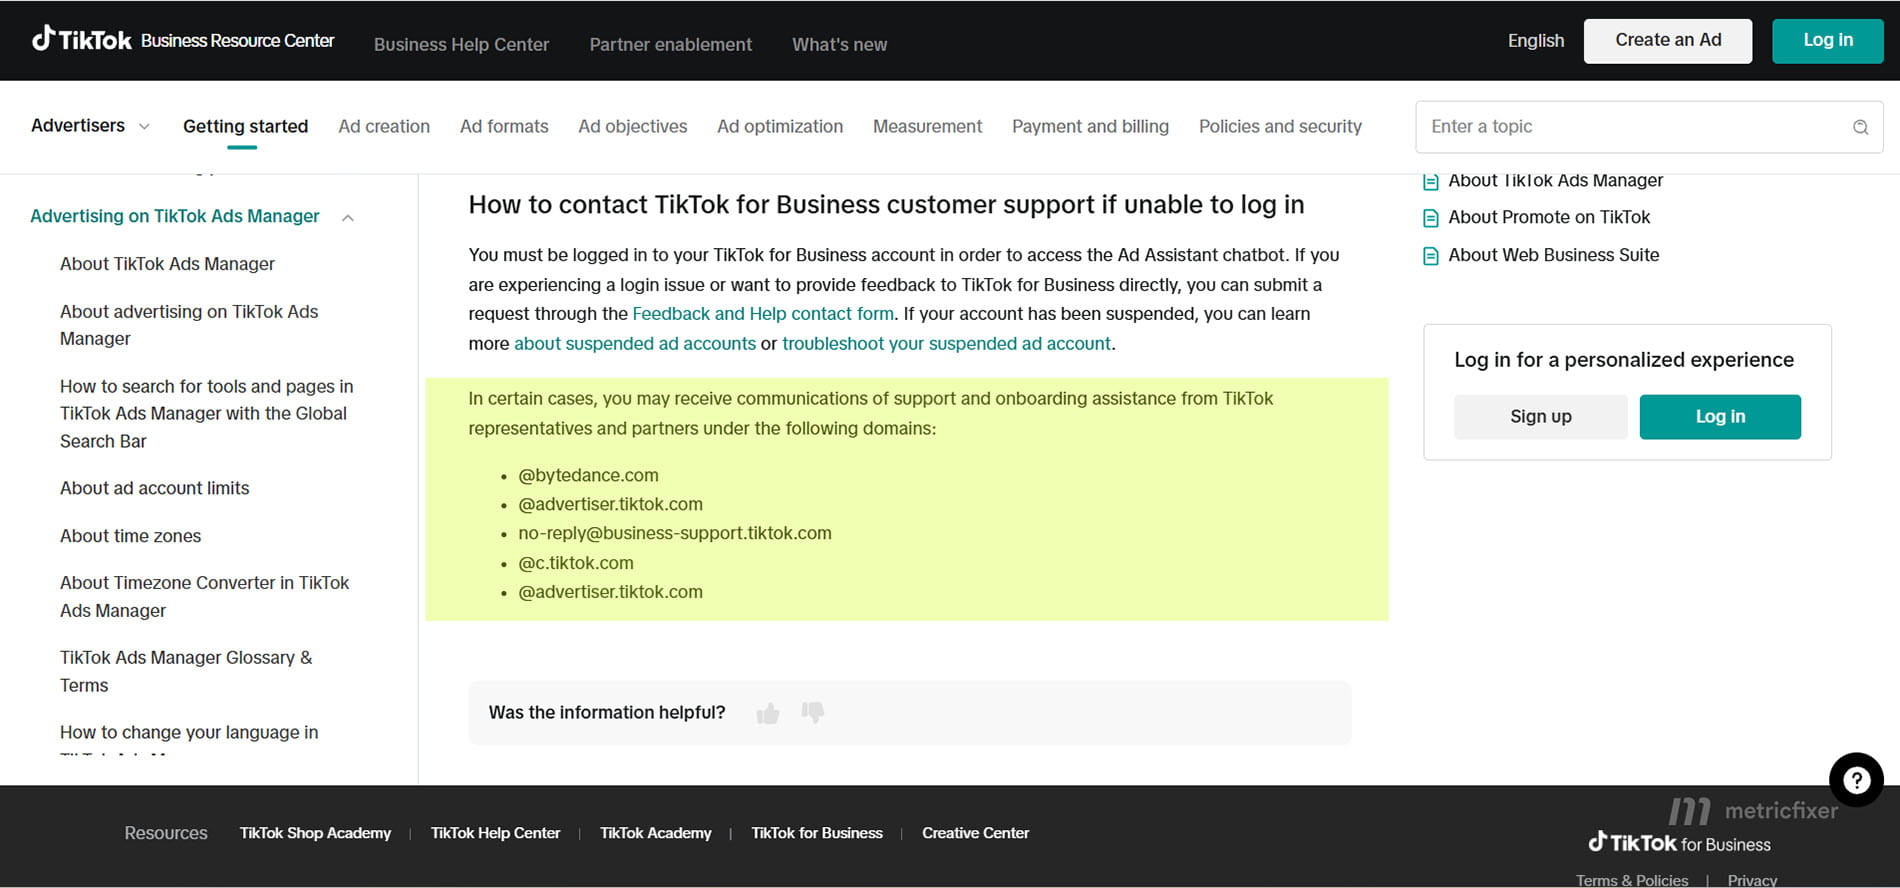The height and width of the screenshot is (888, 1900).
Task: Open TikTok Ads Manager Glossary & Terms item
Action: click(x=186, y=671)
